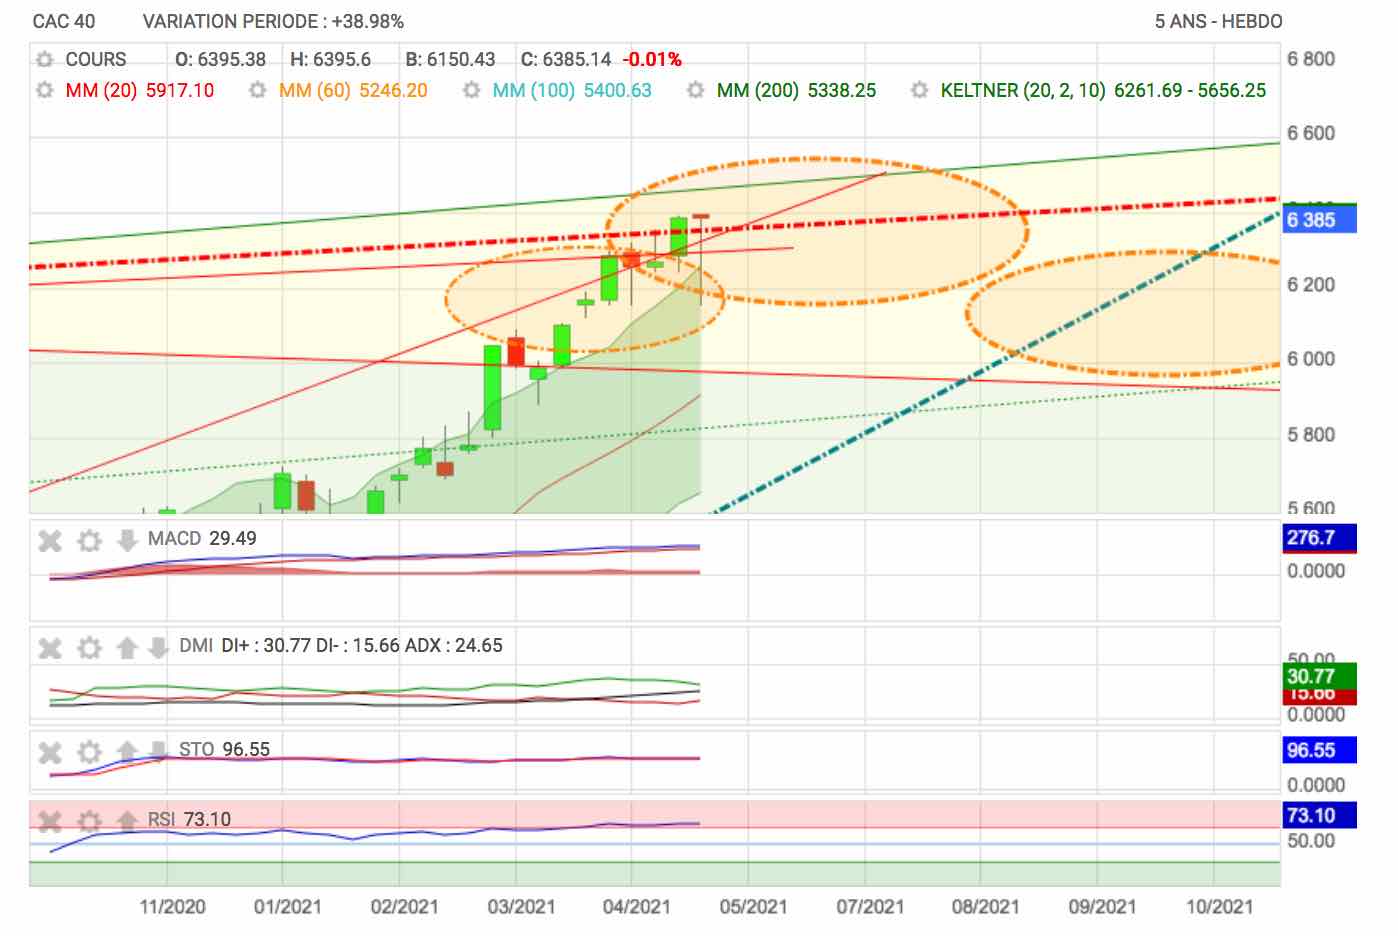Click the 5 800 price axis label
The image size is (1398, 936).
(x=1311, y=435)
